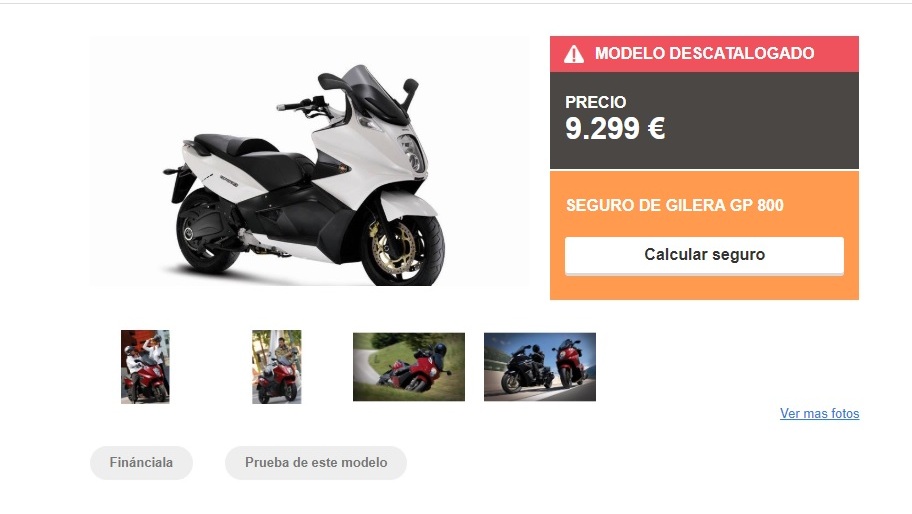Open the main white Gilera scooter photo
The width and height of the screenshot is (912, 514).
click(x=309, y=161)
